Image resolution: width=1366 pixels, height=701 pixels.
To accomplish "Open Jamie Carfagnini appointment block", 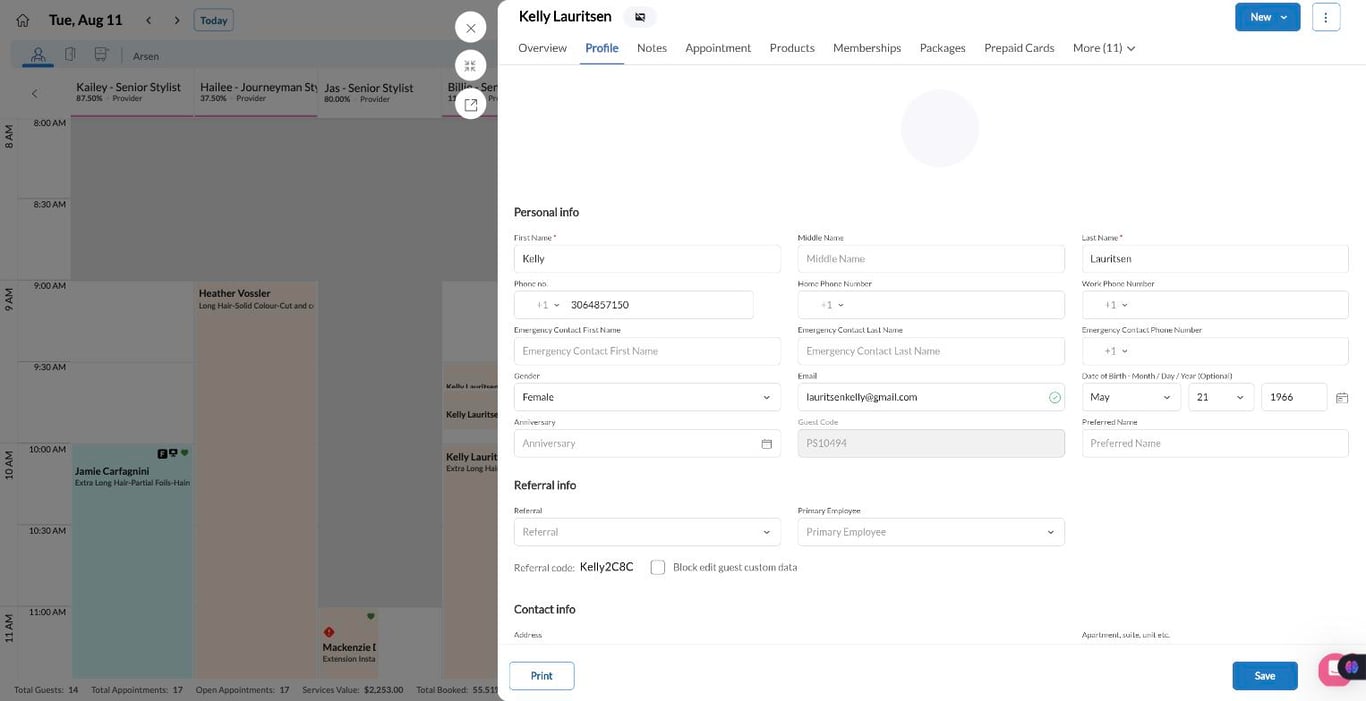I will click(x=132, y=562).
